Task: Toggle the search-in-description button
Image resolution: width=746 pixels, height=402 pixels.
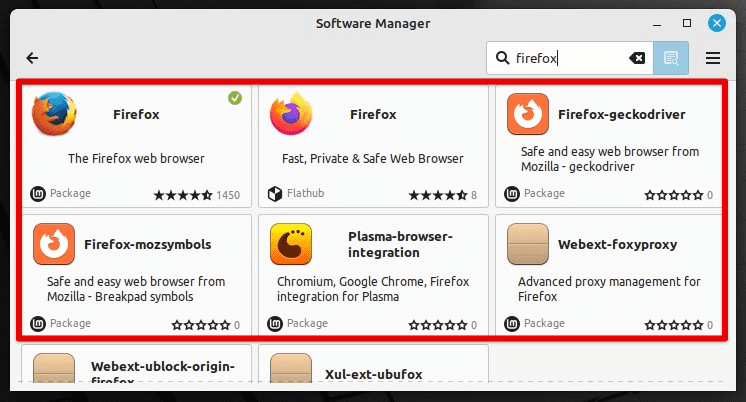Action: (671, 58)
